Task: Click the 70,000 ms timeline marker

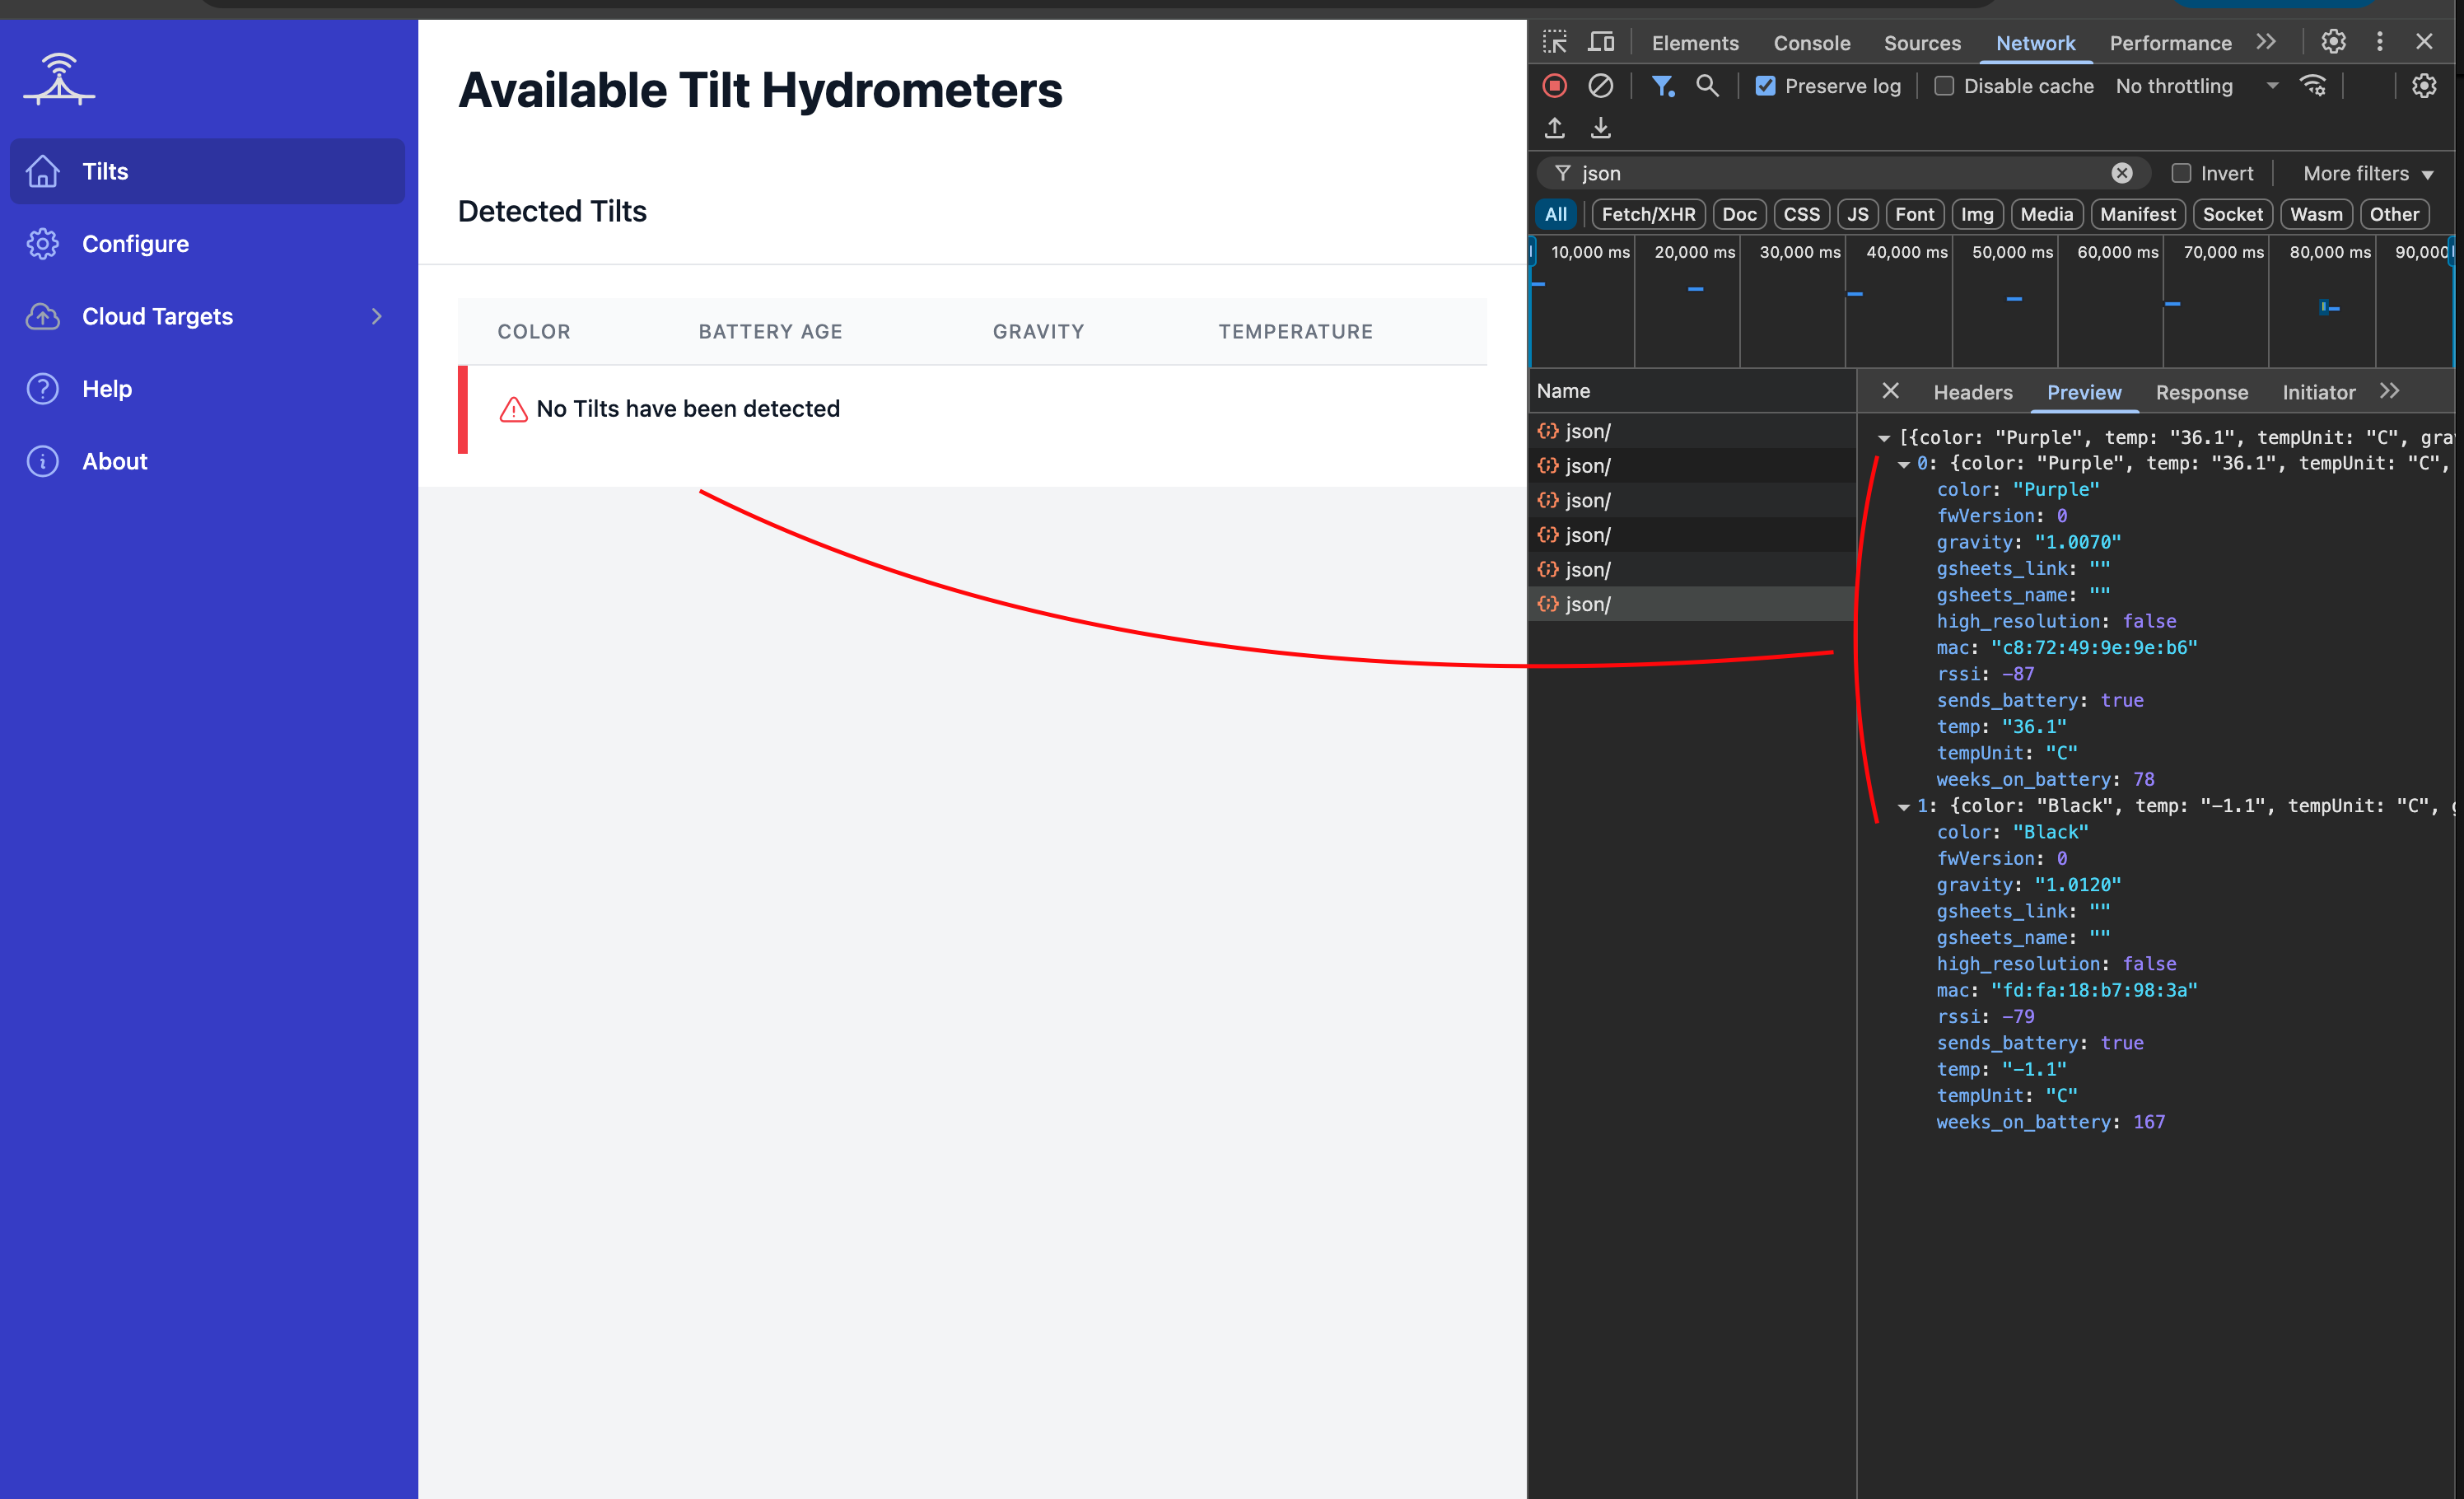Action: tap(2223, 252)
